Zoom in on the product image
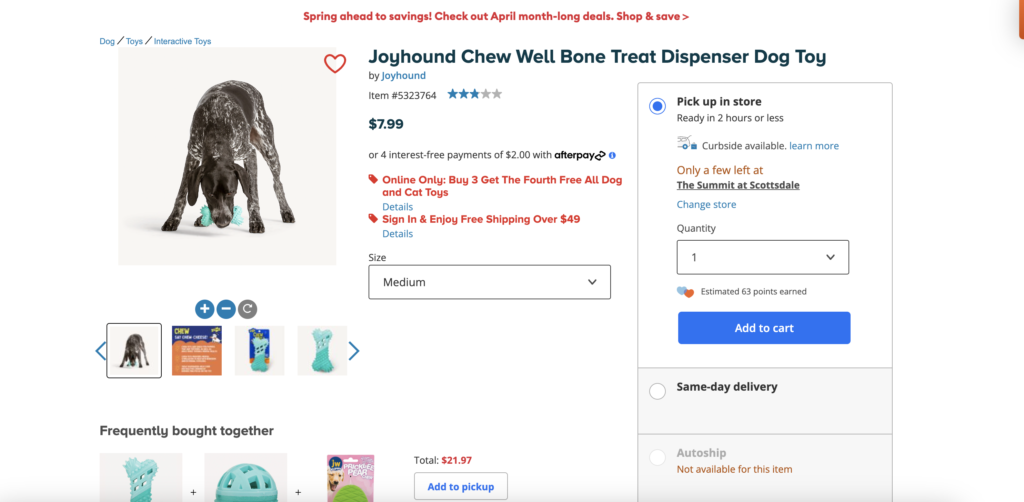The width and height of the screenshot is (1024, 502). (x=204, y=309)
